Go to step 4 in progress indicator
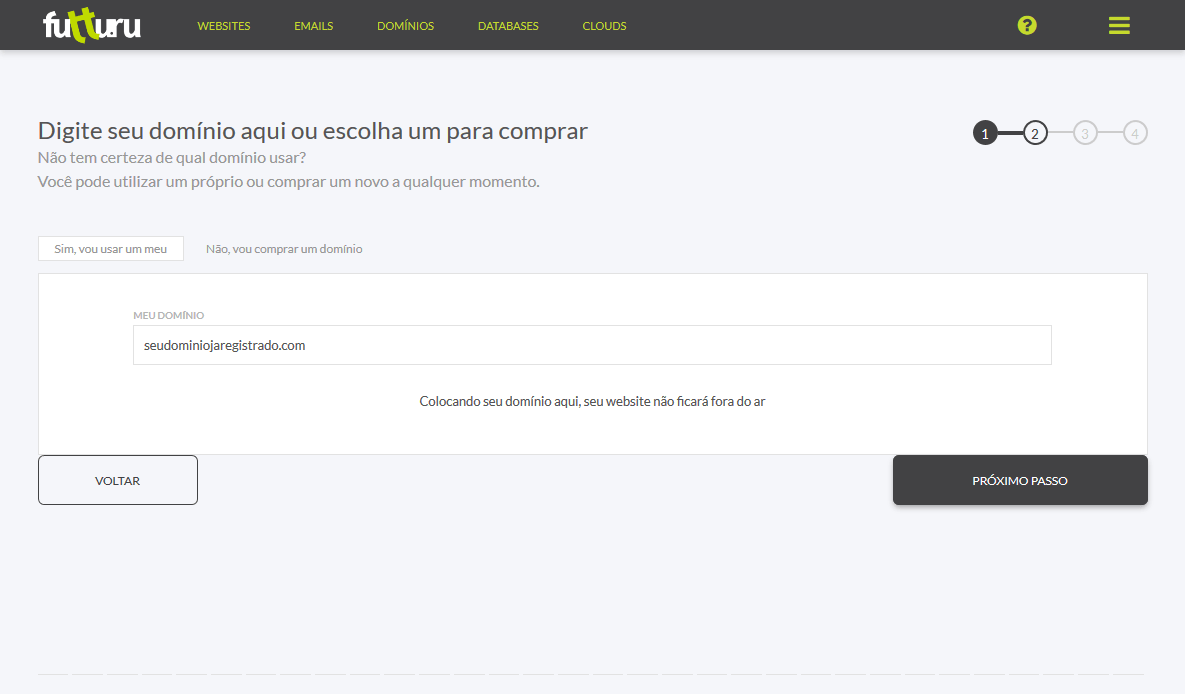Screen dimensions: 1185x694 (x=1134, y=133)
